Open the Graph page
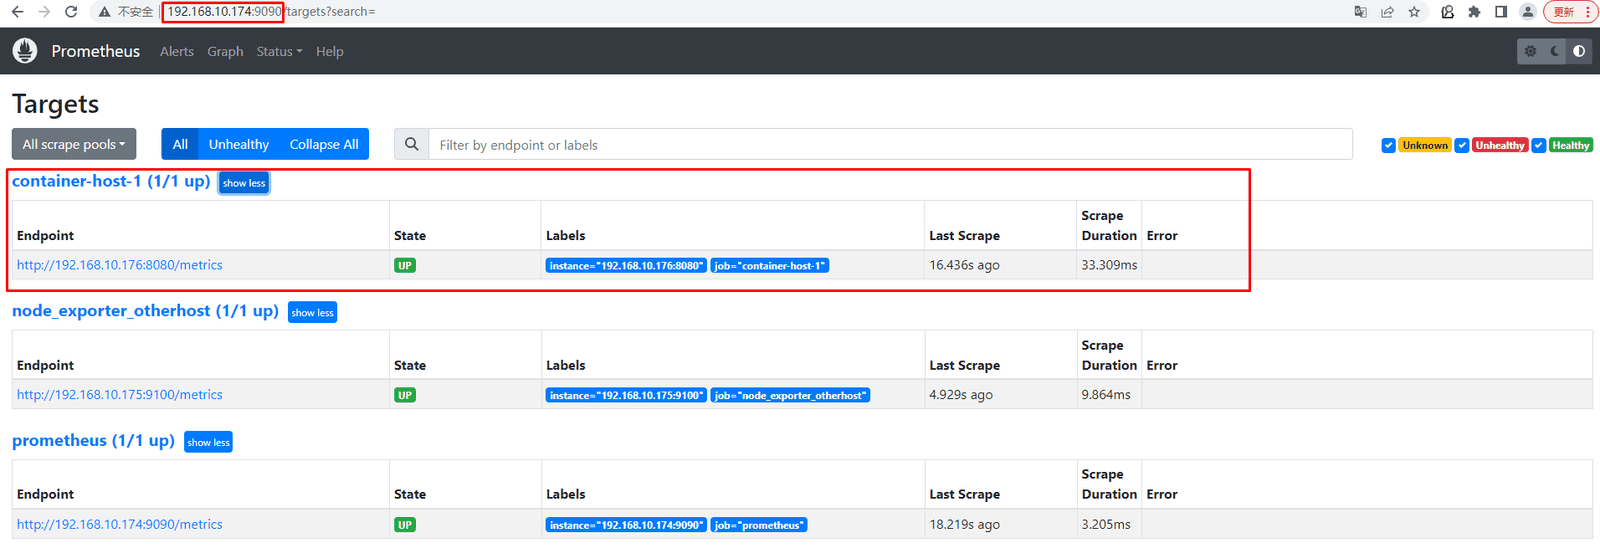The image size is (1600, 553). 225,51
